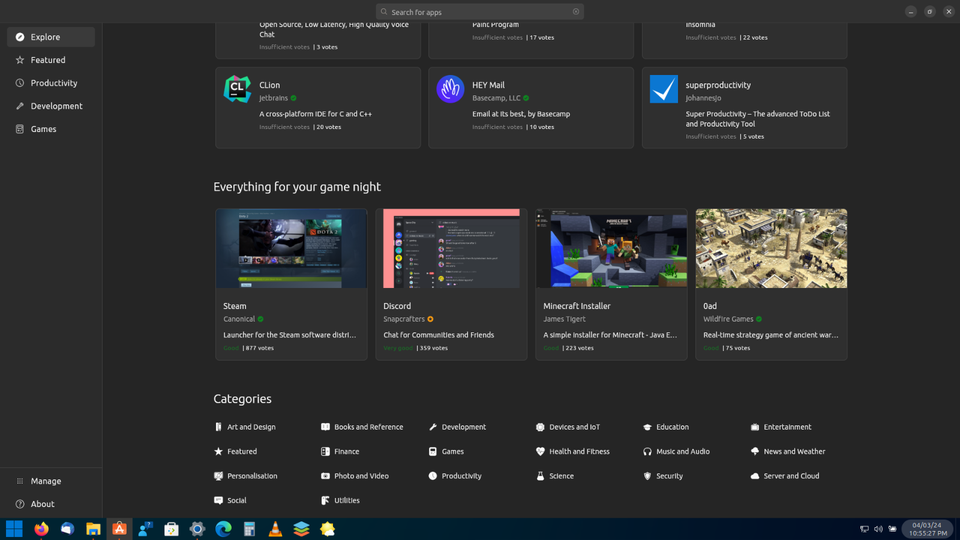This screenshot has height=540, width=960.
Task: Click the 0ad app name
Action: click(x=710, y=306)
